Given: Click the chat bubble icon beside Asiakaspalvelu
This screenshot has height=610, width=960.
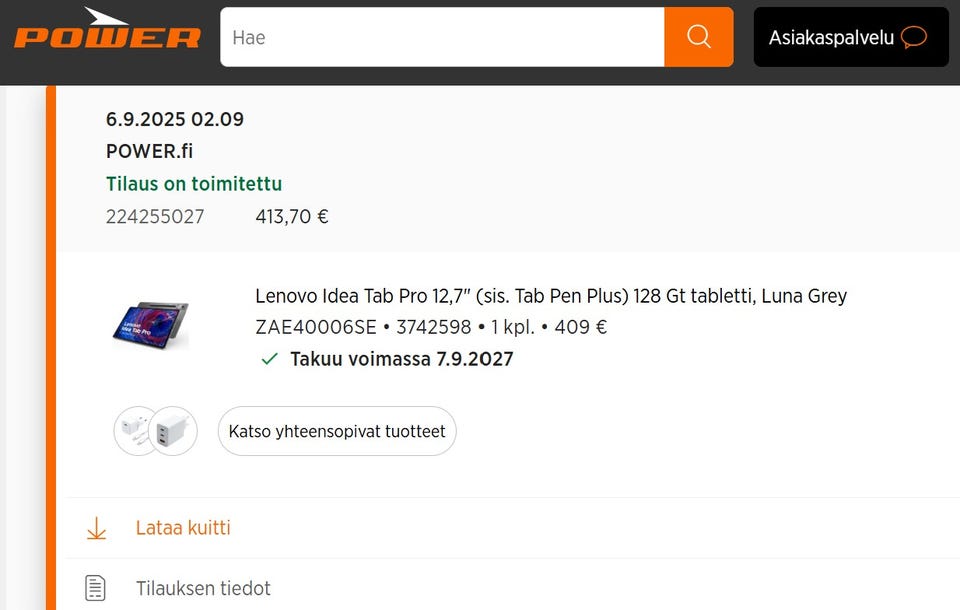Looking at the screenshot, I should 913,37.
